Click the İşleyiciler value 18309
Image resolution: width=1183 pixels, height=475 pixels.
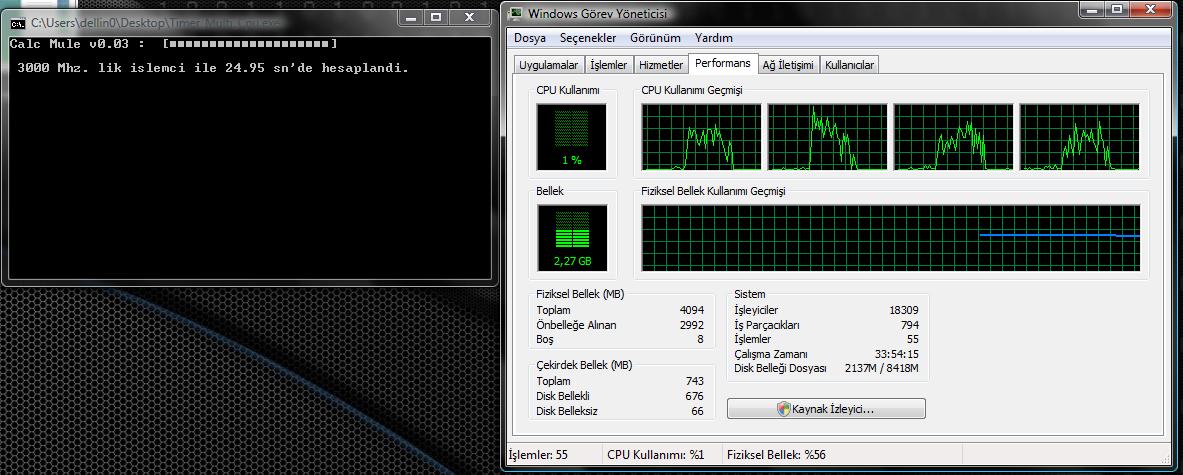(x=904, y=310)
